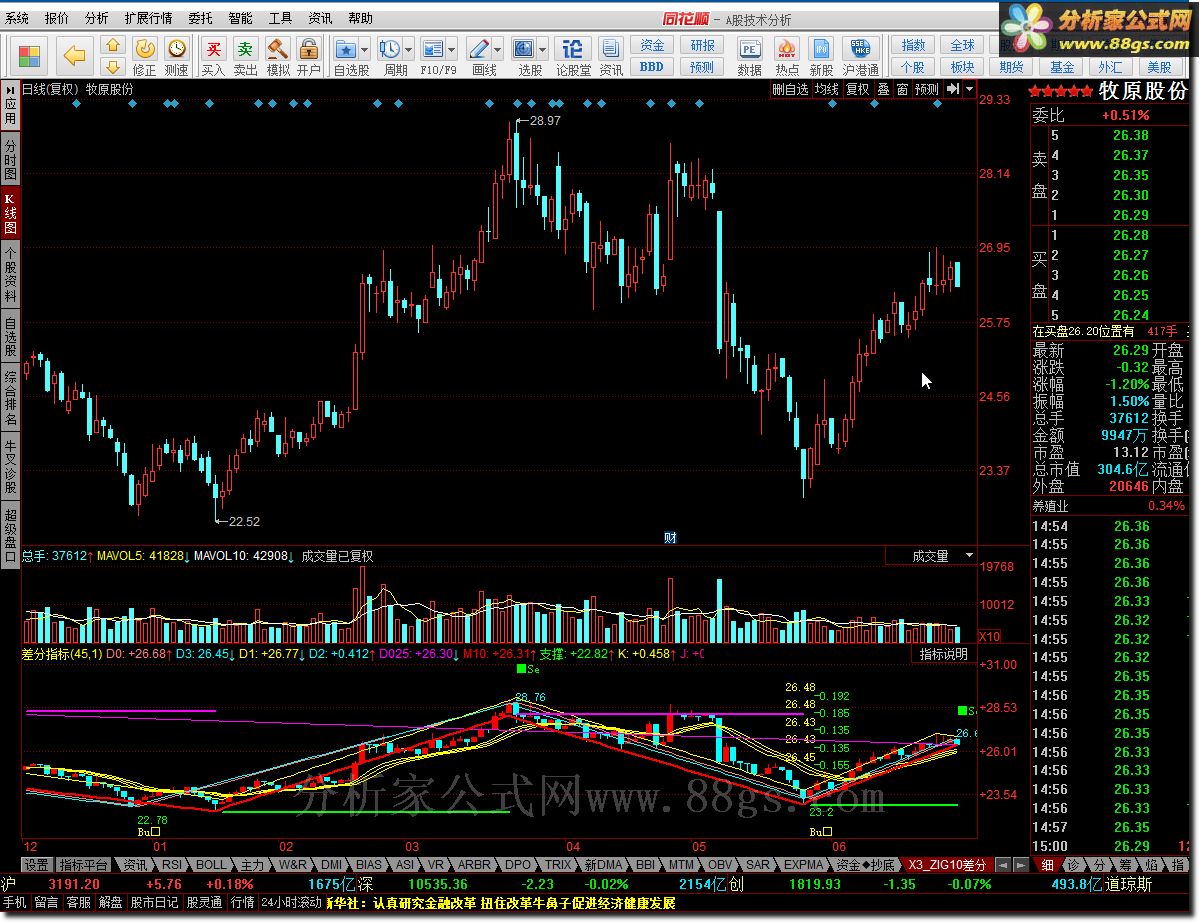
Task: Toggle 均线 moving averages display
Action: coord(826,89)
